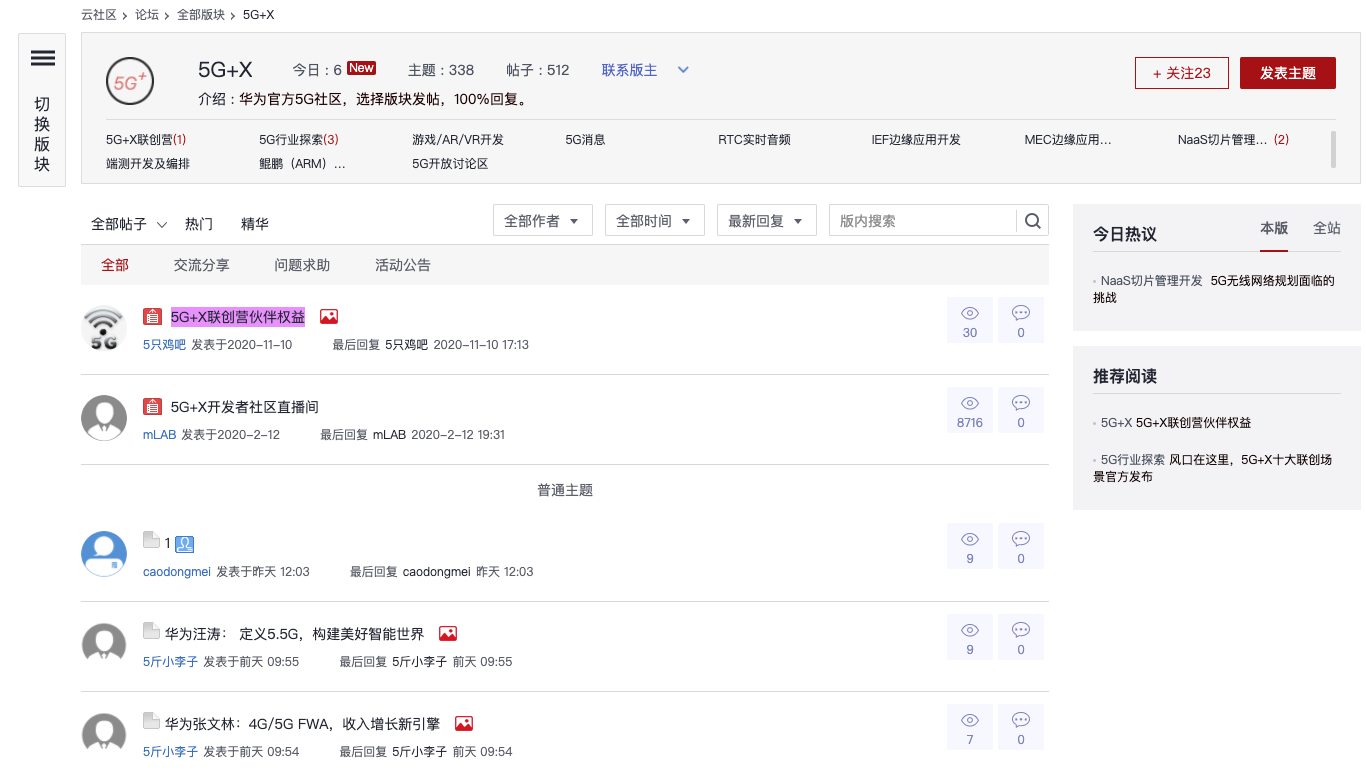The height and width of the screenshot is (780, 1366).
Task: Select the 活动公告 category tab
Action: coord(403,265)
